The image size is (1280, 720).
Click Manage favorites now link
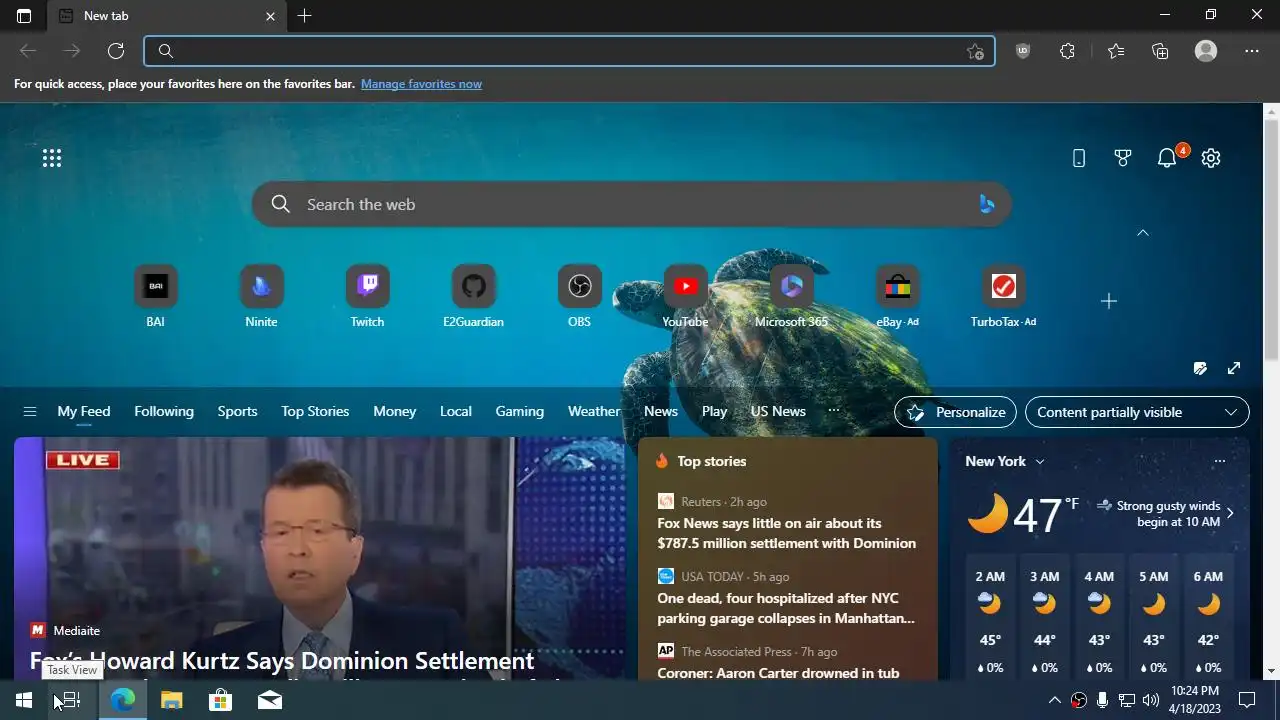click(x=421, y=84)
